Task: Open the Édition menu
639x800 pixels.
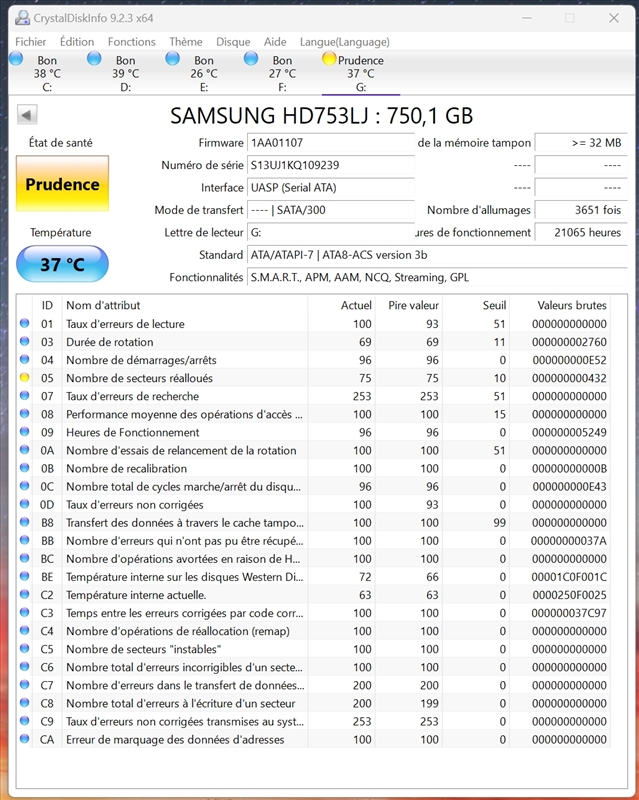Action: click(77, 42)
